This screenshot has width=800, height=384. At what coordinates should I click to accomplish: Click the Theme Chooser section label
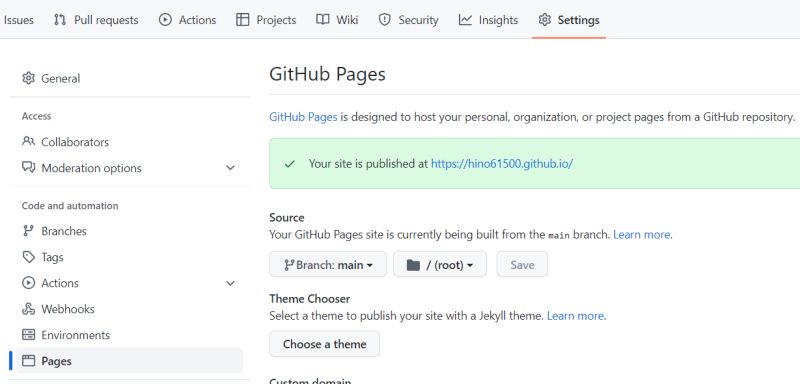pyautogui.click(x=310, y=298)
